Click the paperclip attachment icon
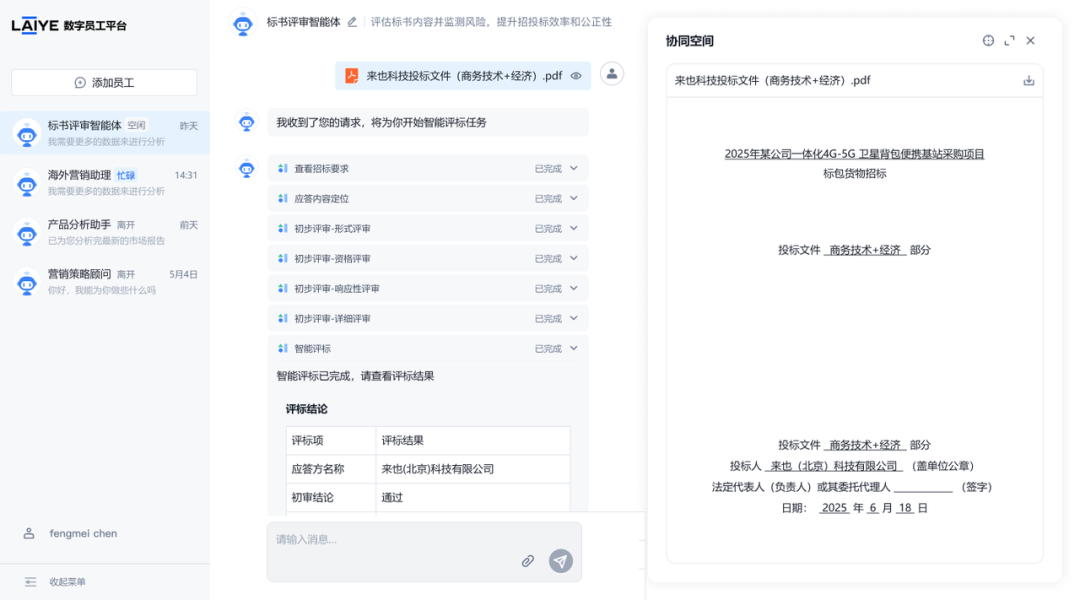1080x600 pixels. point(528,561)
